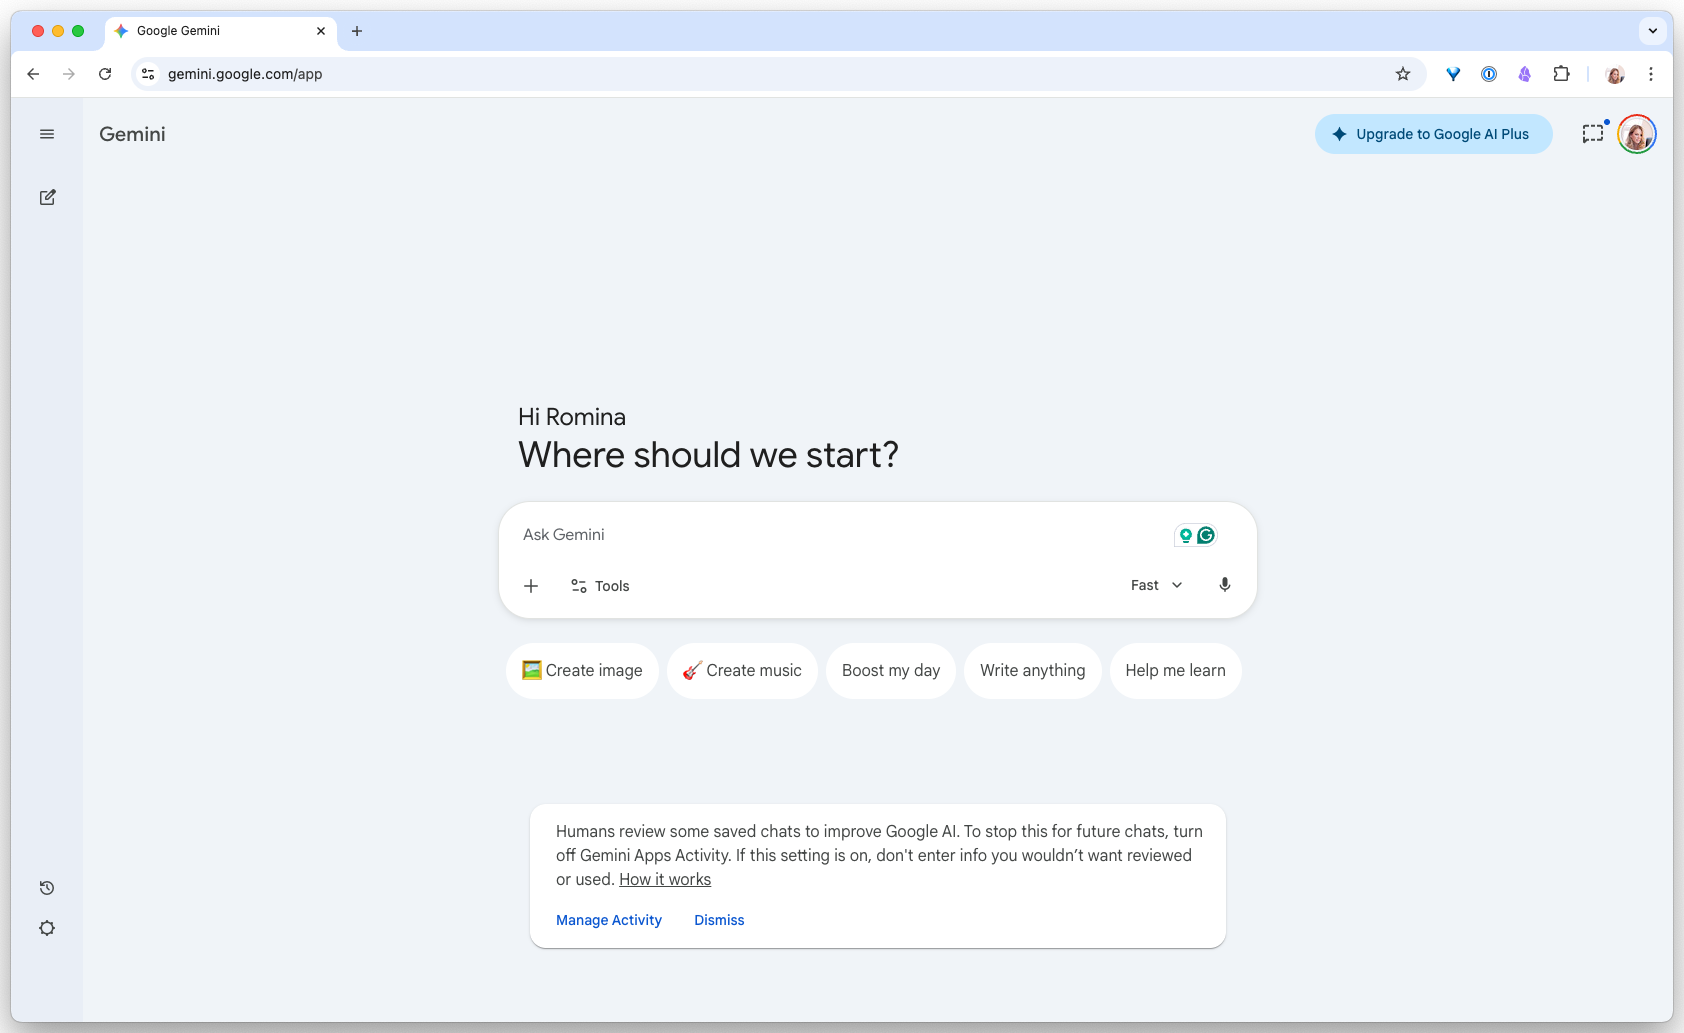1684x1033 pixels.
Task: Click the green lightbulb extension icon in prompt
Action: point(1186,535)
